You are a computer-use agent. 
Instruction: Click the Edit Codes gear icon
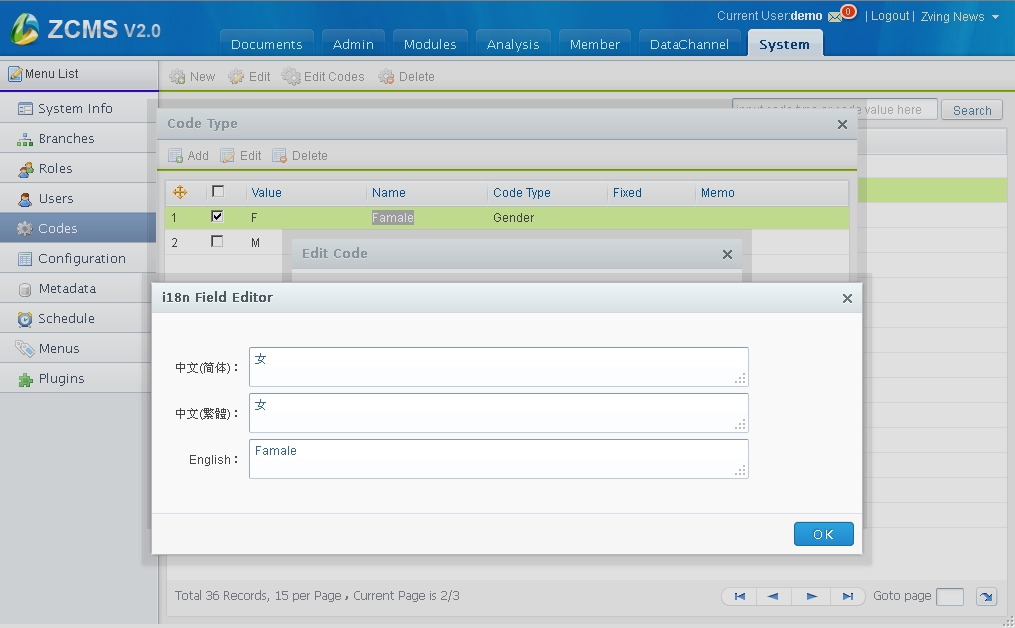point(291,77)
